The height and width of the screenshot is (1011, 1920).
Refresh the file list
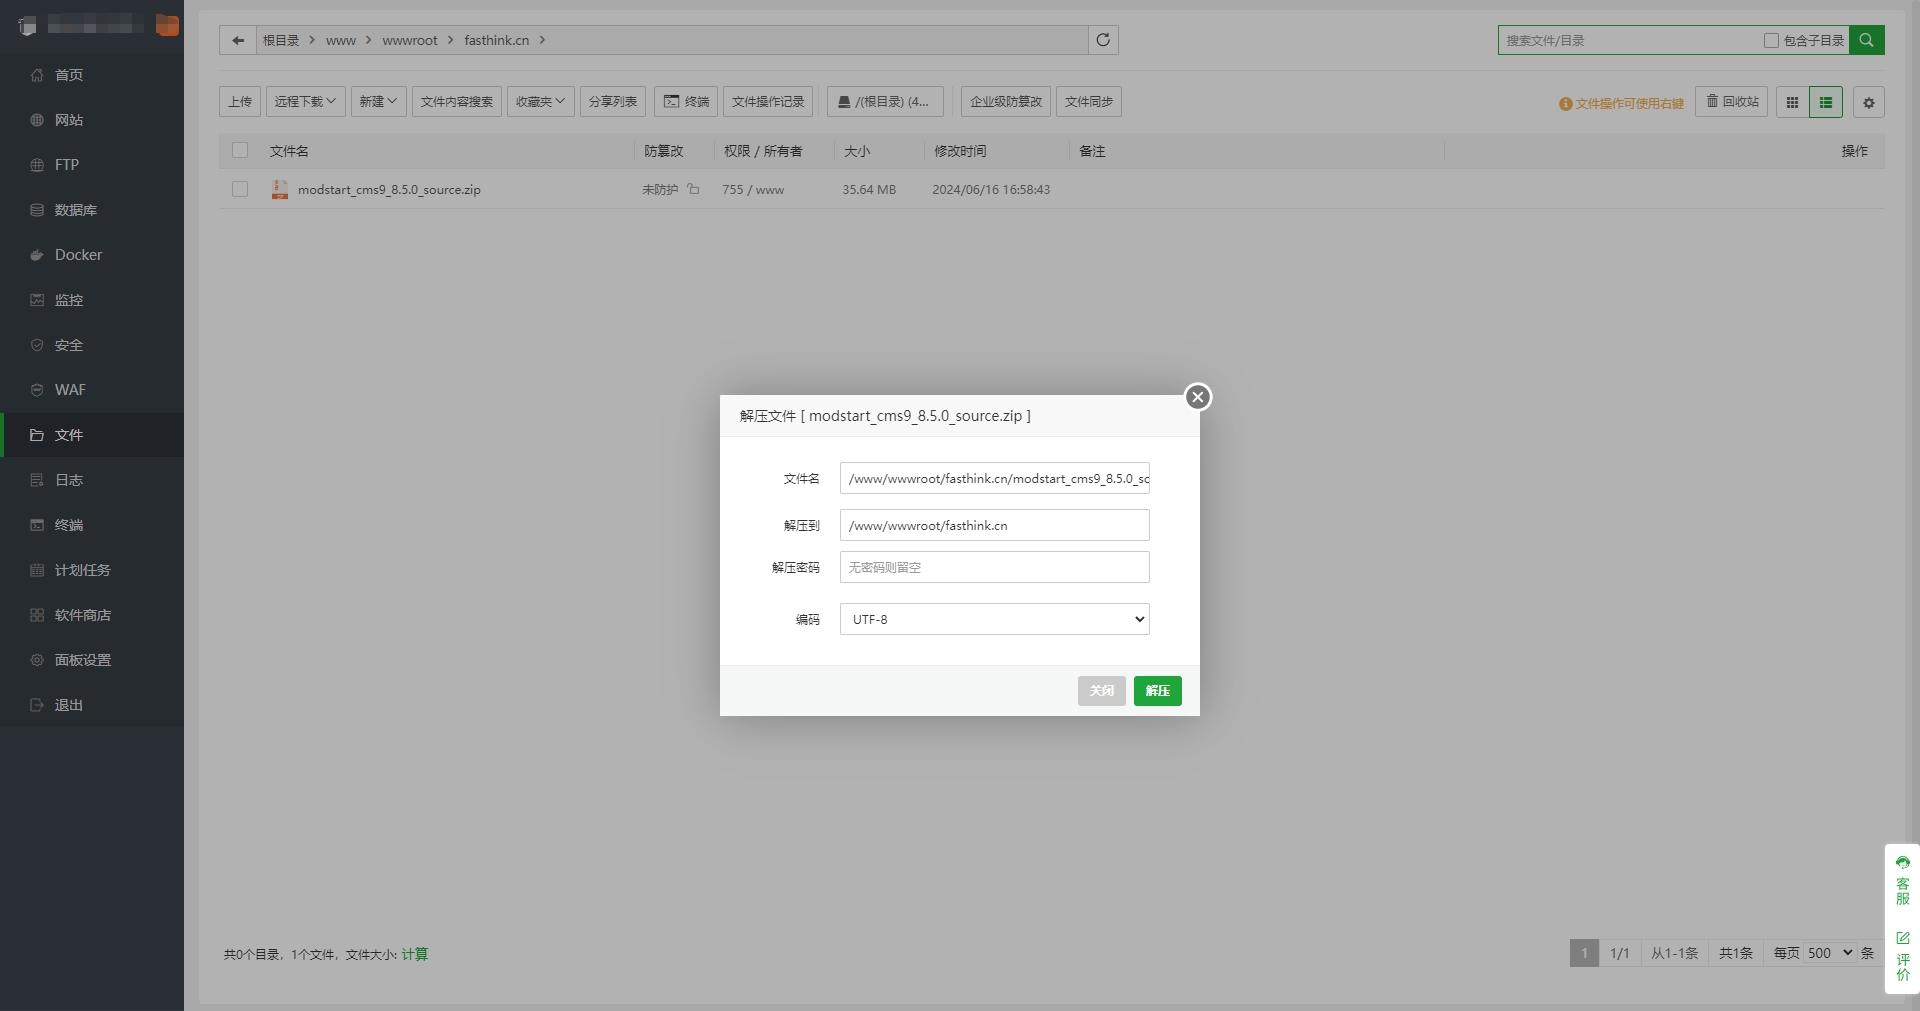pyautogui.click(x=1103, y=40)
